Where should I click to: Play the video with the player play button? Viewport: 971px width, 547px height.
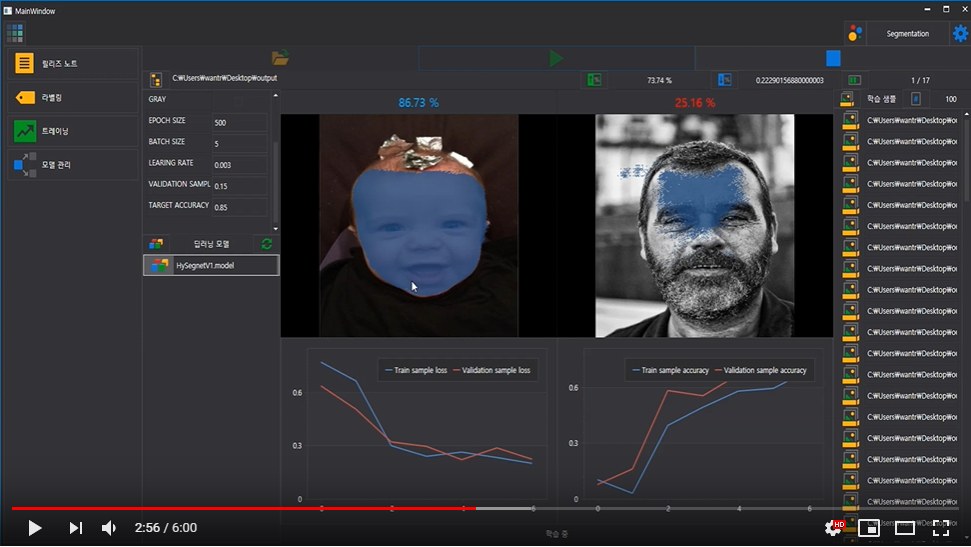pyautogui.click(x=35, y=528)
